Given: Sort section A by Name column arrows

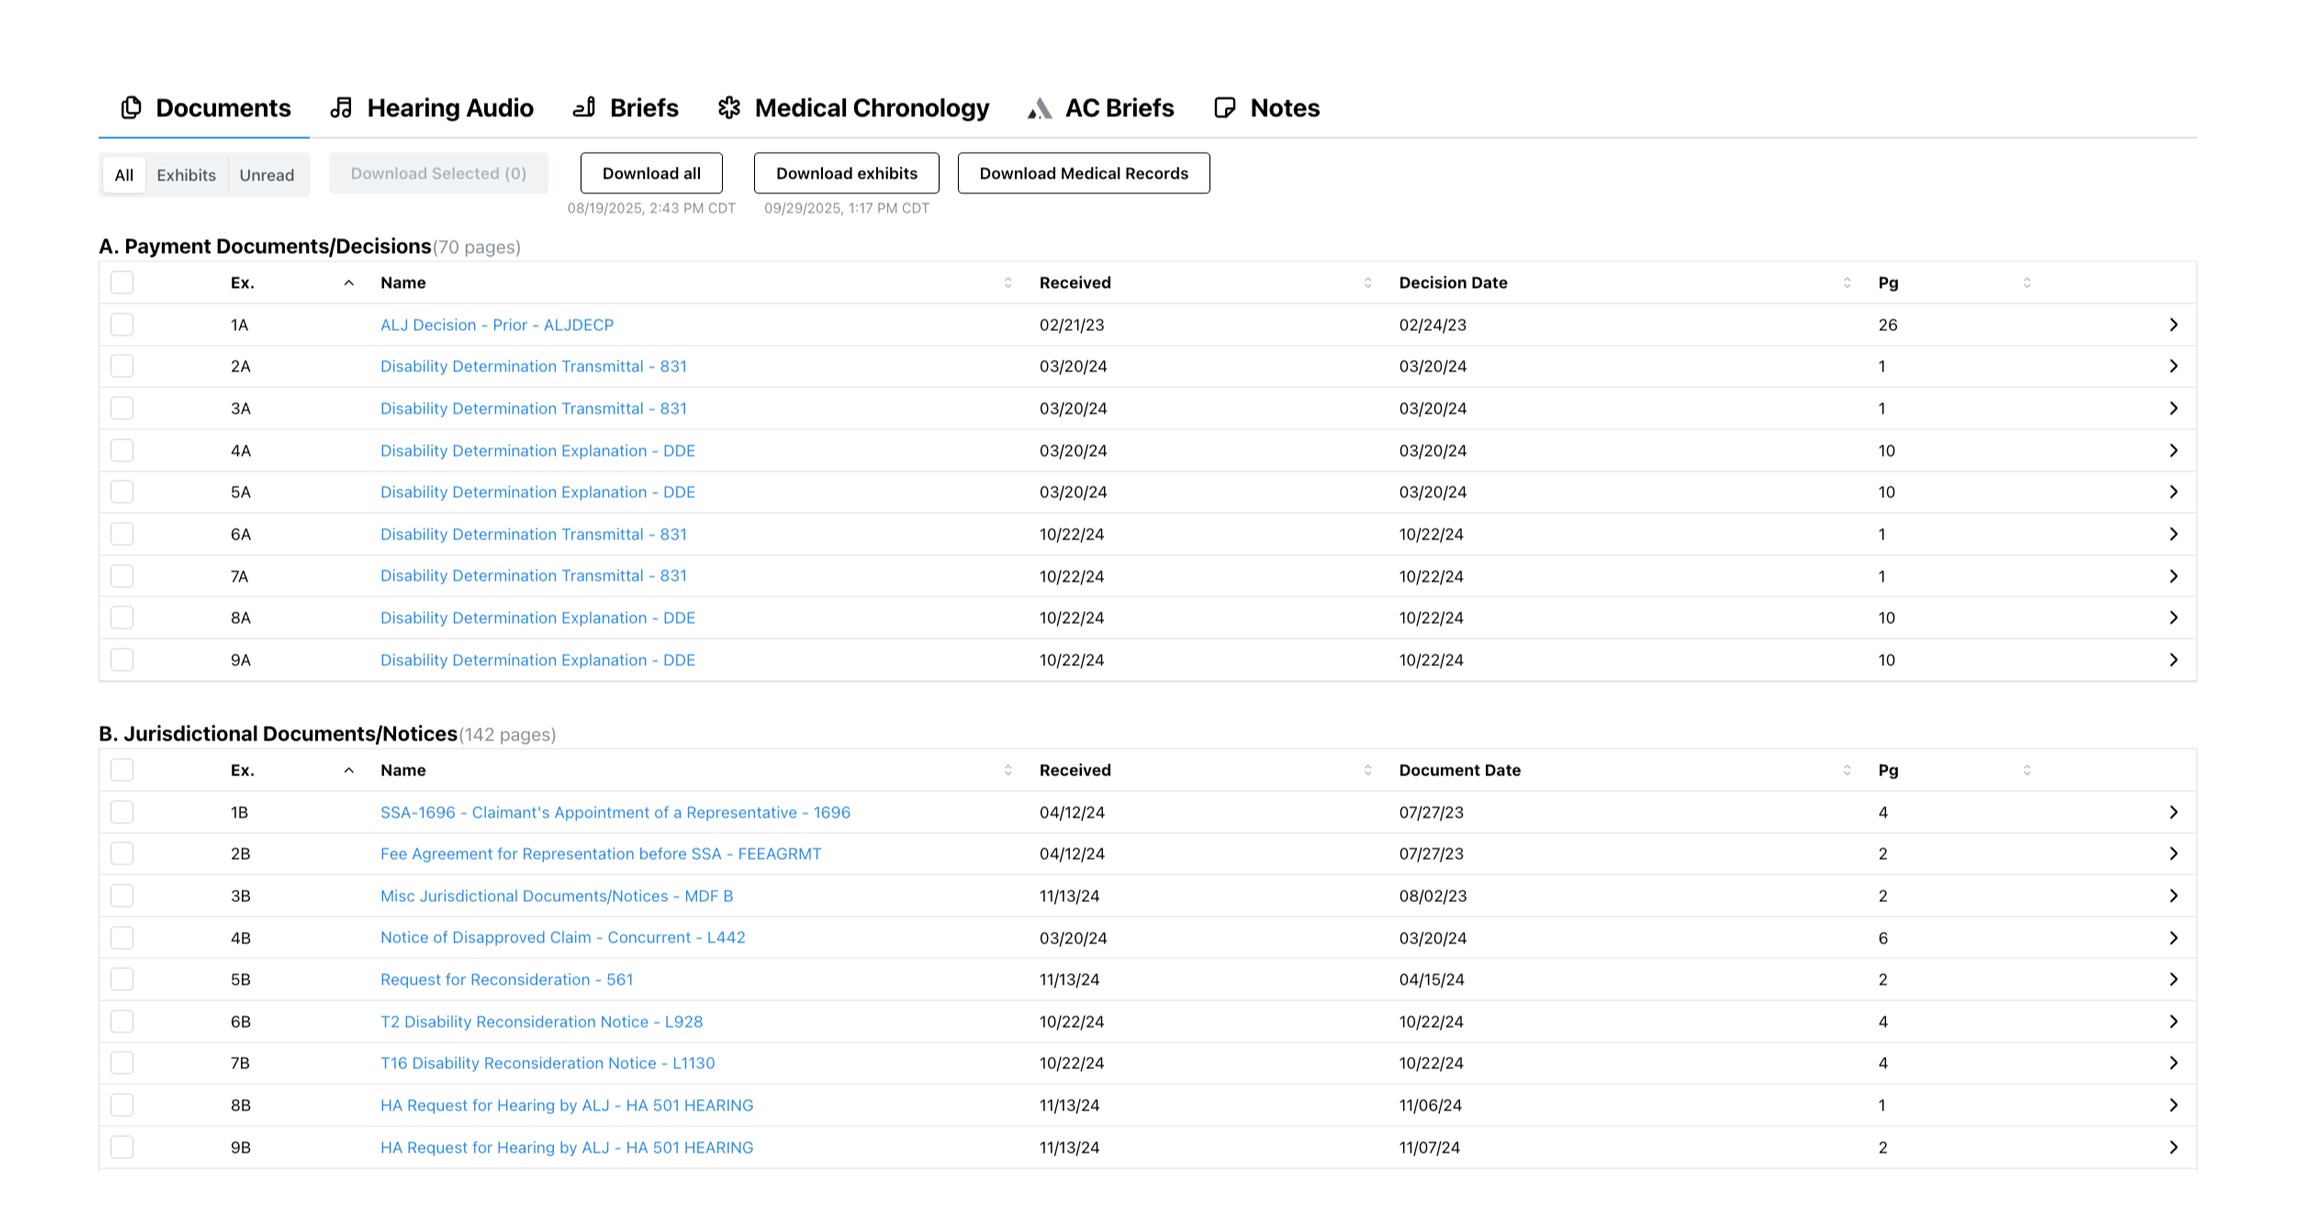Looking at the screenshot, I should click(x=1007, y=283).
